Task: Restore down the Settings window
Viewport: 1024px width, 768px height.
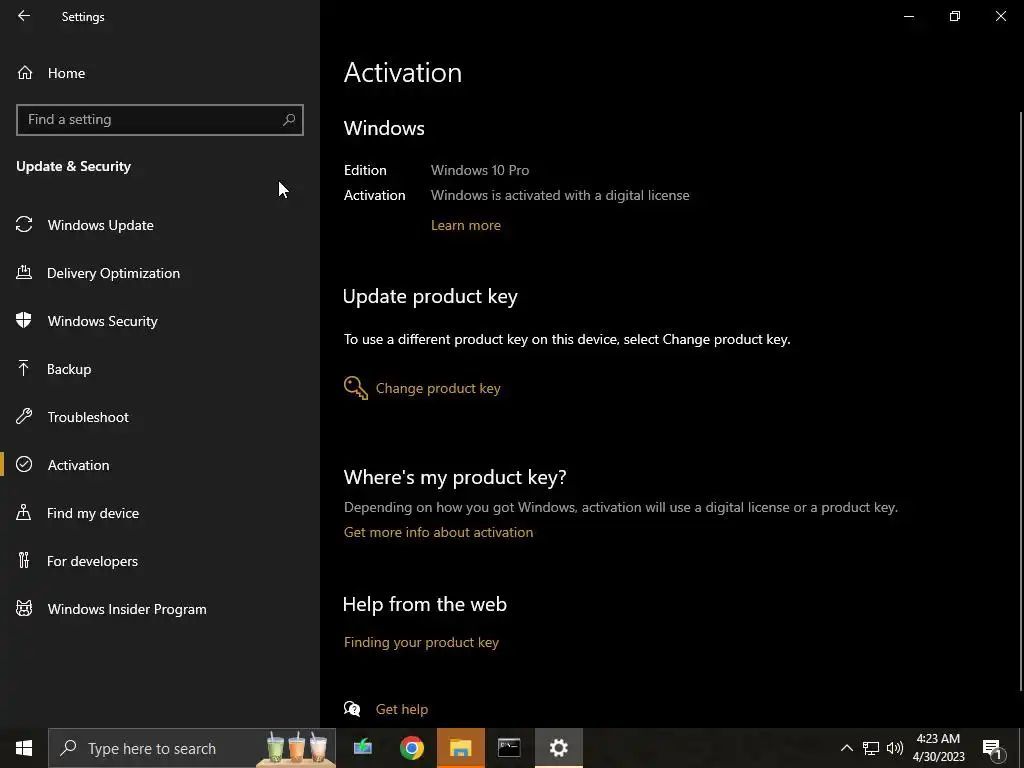Action: click(955, 16)
